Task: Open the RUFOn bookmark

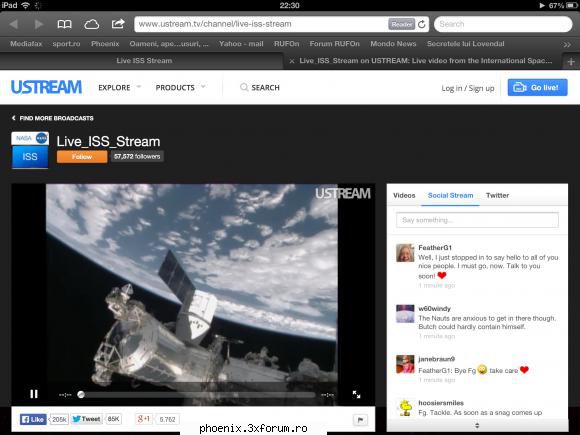Action: [x=286, y=44]
